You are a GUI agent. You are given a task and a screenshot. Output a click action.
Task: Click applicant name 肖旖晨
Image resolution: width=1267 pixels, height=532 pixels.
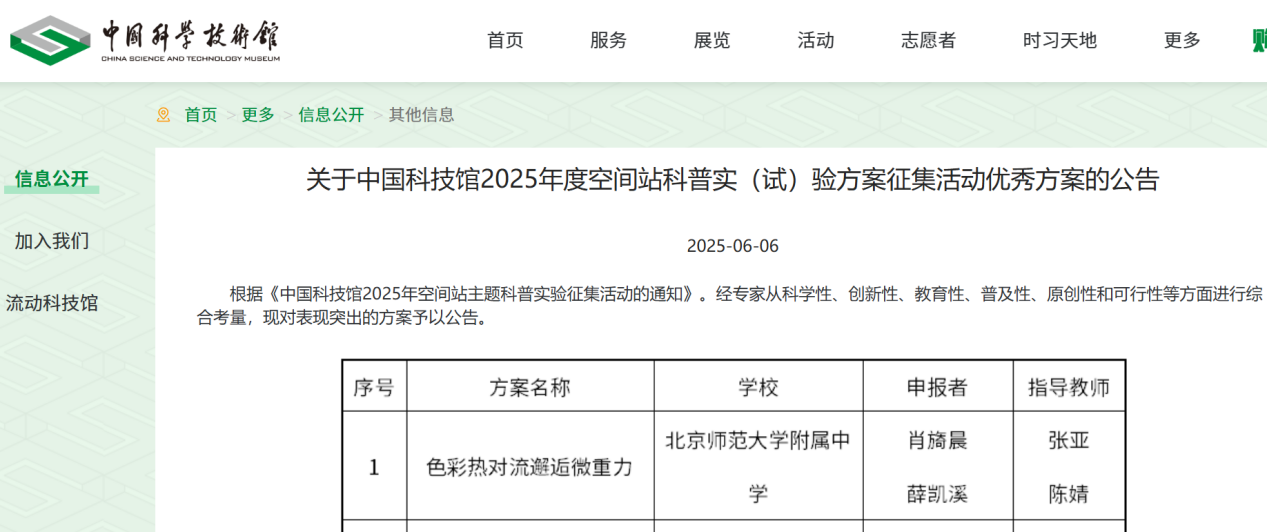[937, 440]
